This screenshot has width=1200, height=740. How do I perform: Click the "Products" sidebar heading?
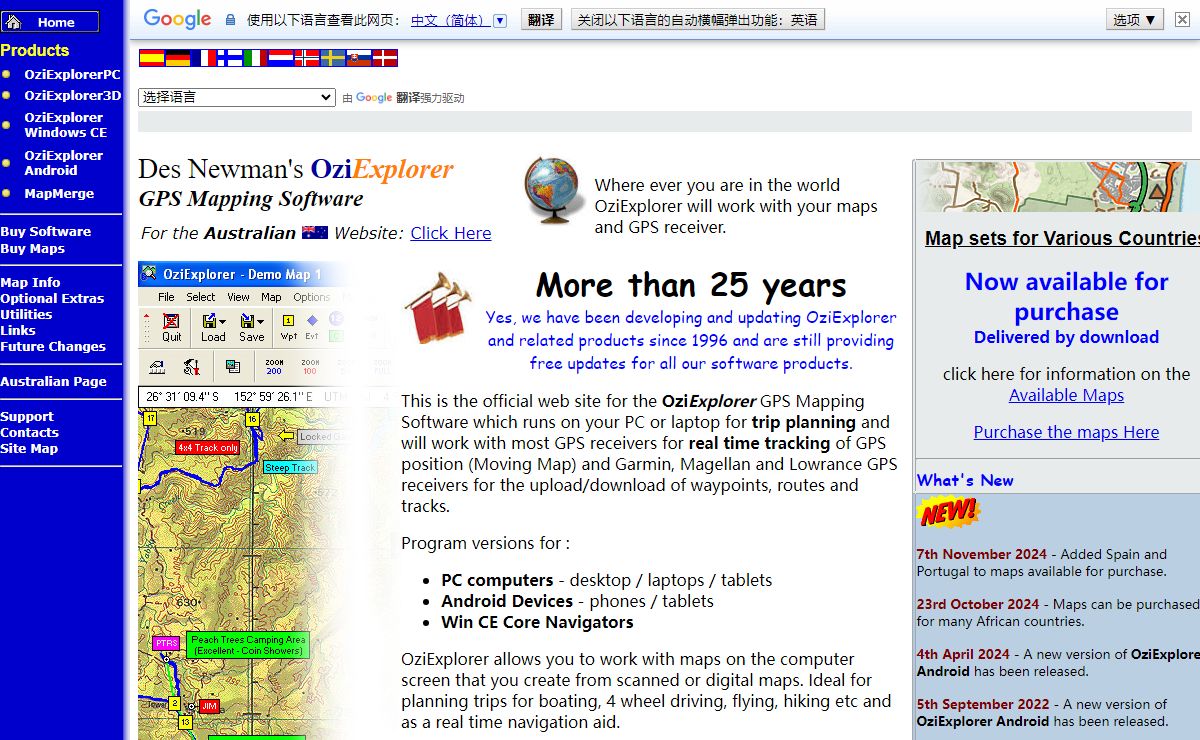pyautogui.click(x=35, y=50)
